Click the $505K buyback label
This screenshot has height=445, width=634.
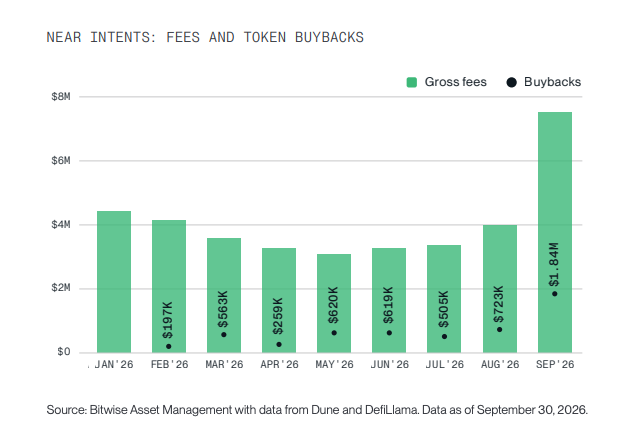443,309
